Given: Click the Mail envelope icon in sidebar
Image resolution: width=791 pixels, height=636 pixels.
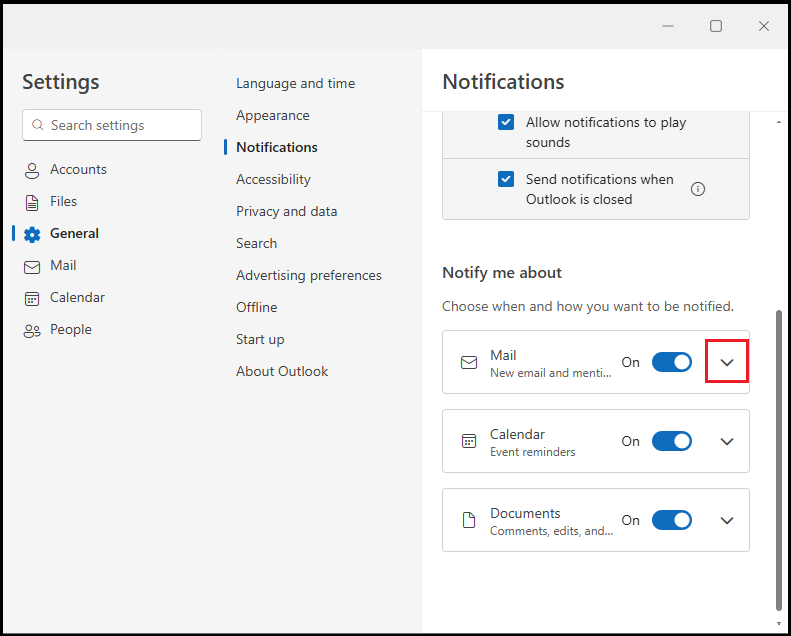Looking at the screenshot, I should [x=32, y=266].
